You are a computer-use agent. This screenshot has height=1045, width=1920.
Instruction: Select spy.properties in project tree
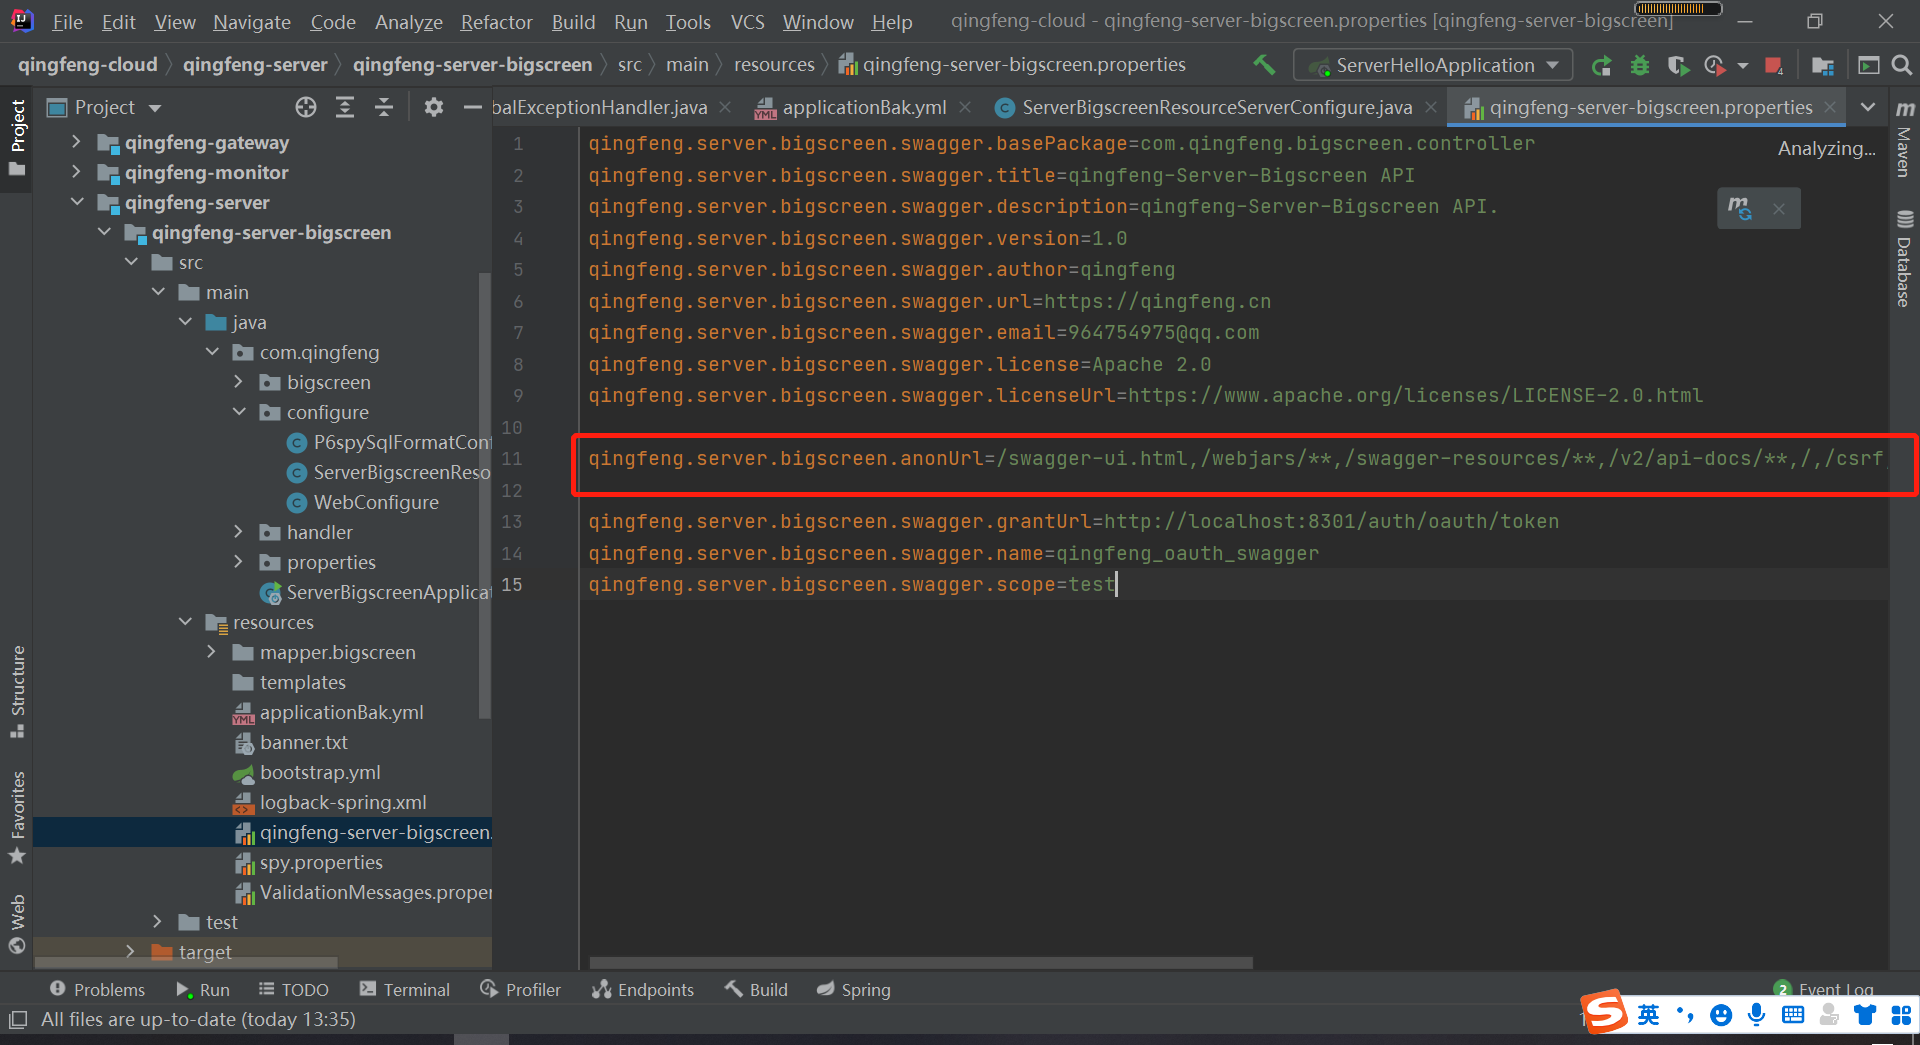[x=321, y=863]
